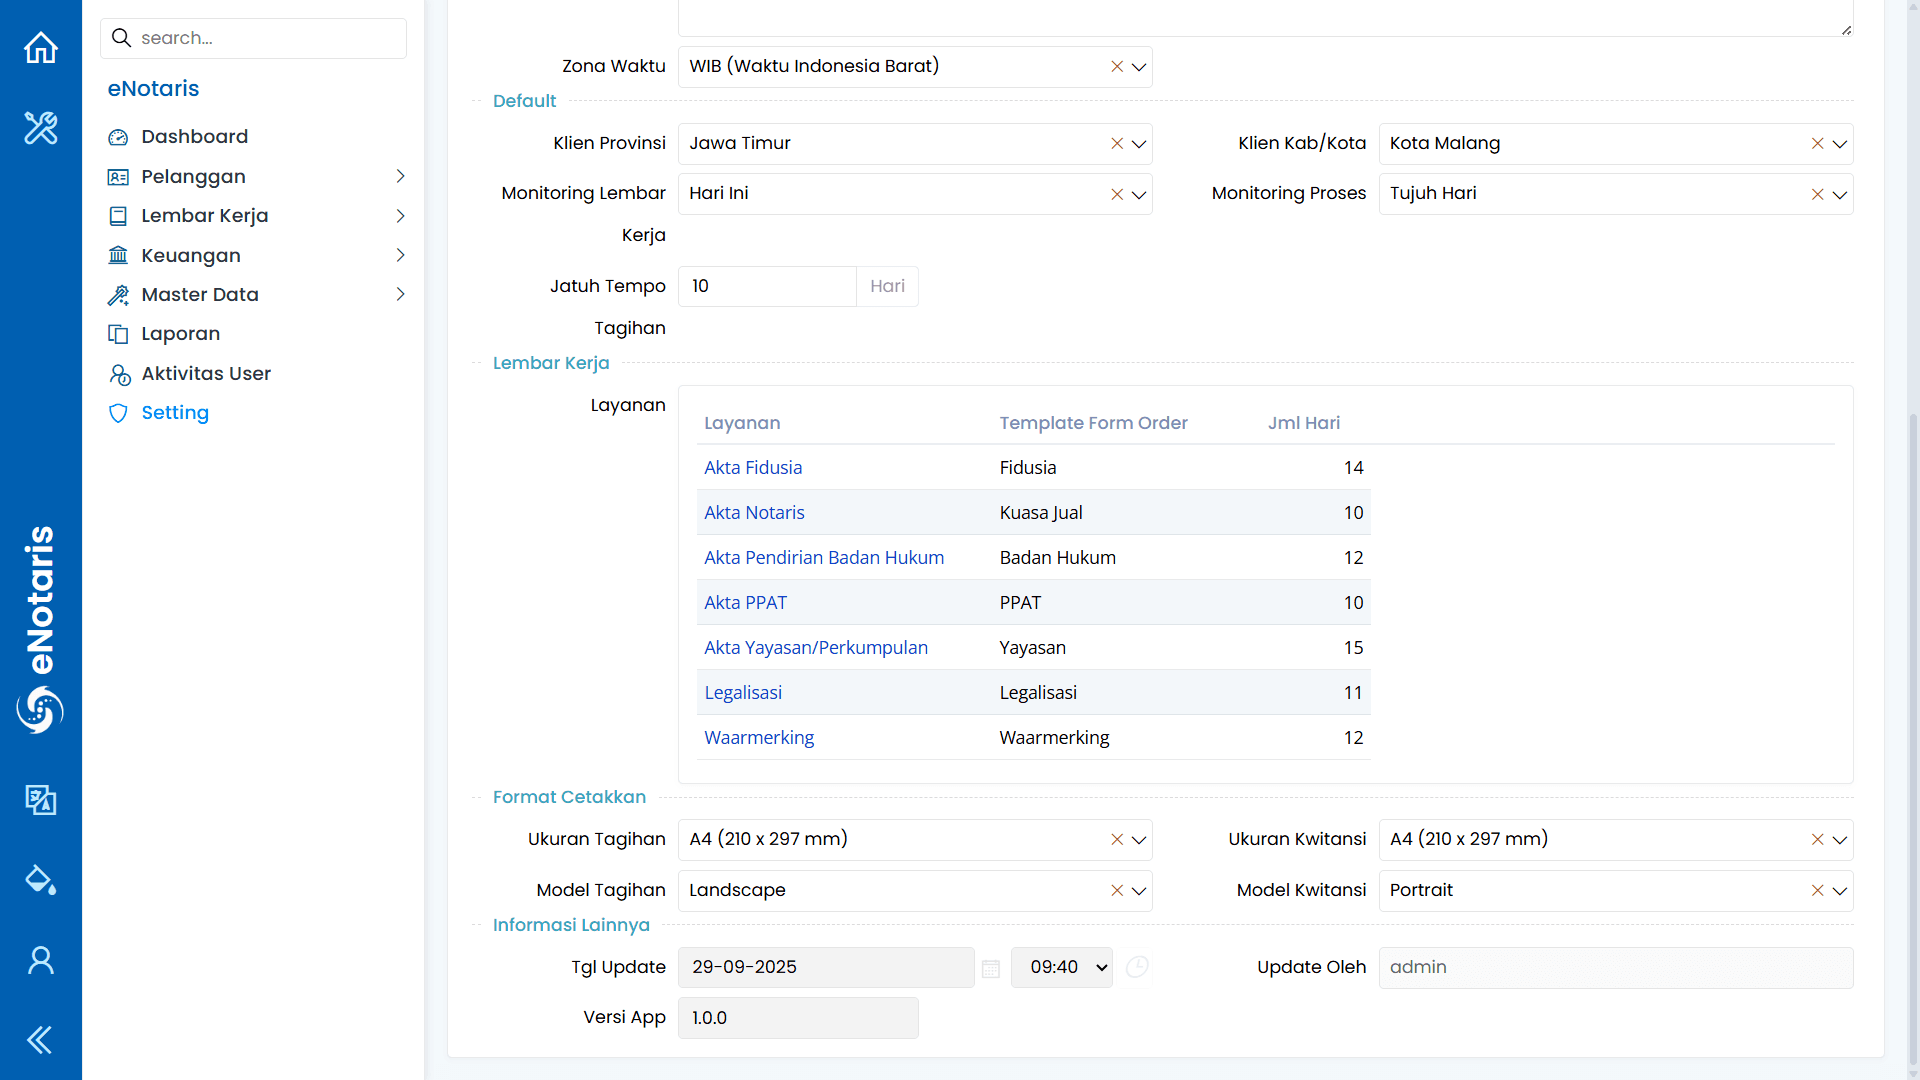Clear the Klien Kab/Kota value
1920x1080 pixels.
[1817, 144]
